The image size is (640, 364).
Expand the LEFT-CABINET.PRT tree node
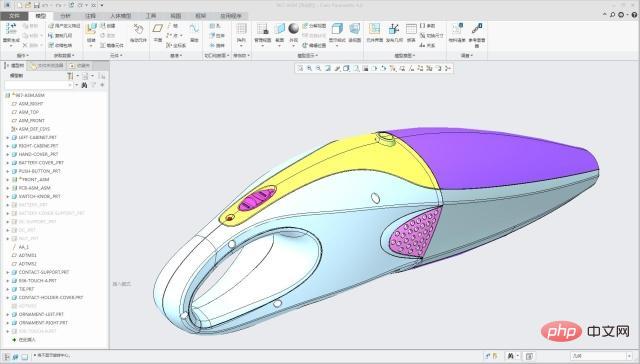click(x=7, y=138)
